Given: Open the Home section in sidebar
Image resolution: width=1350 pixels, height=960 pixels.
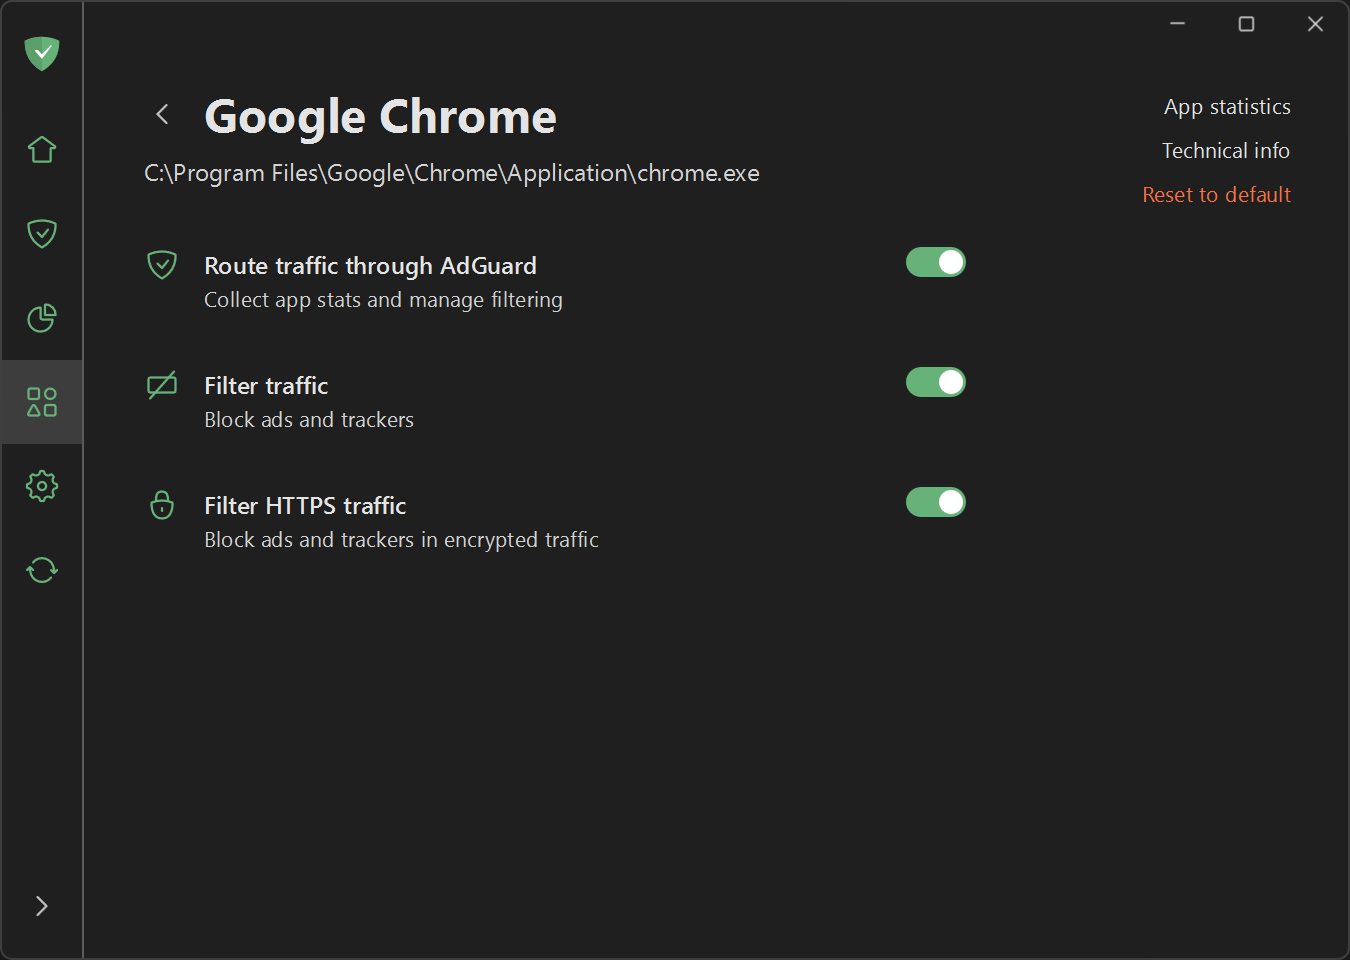Looking at the screenshot, I should [x=42, y=150].
